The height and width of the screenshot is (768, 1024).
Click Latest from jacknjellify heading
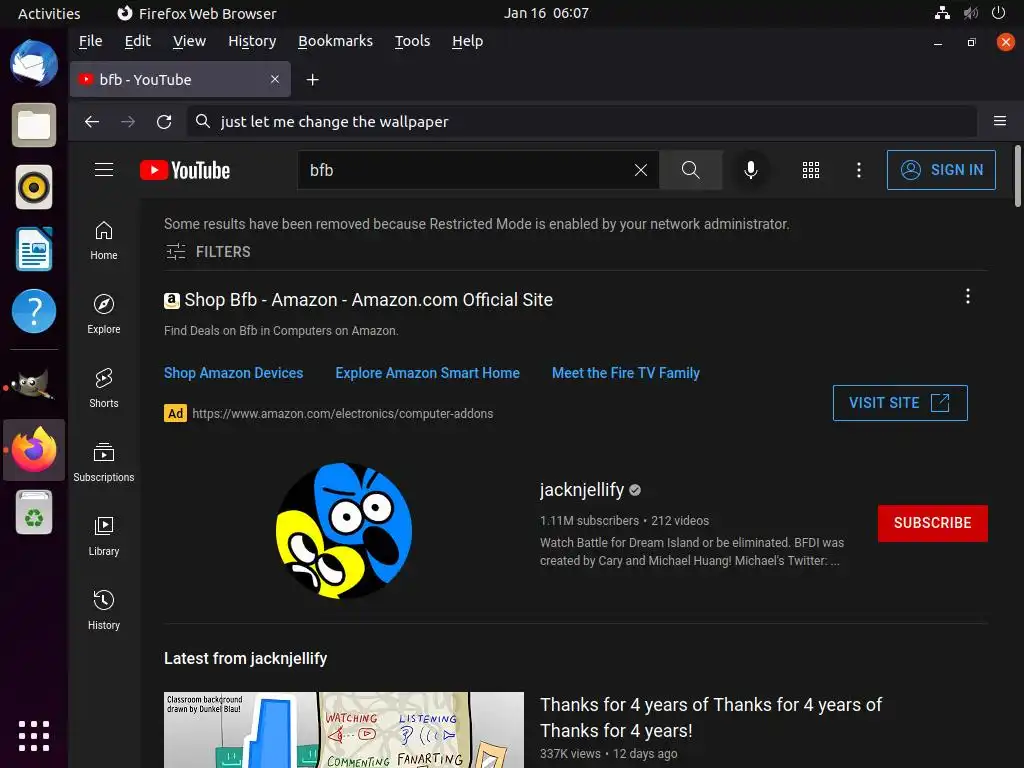246,658
